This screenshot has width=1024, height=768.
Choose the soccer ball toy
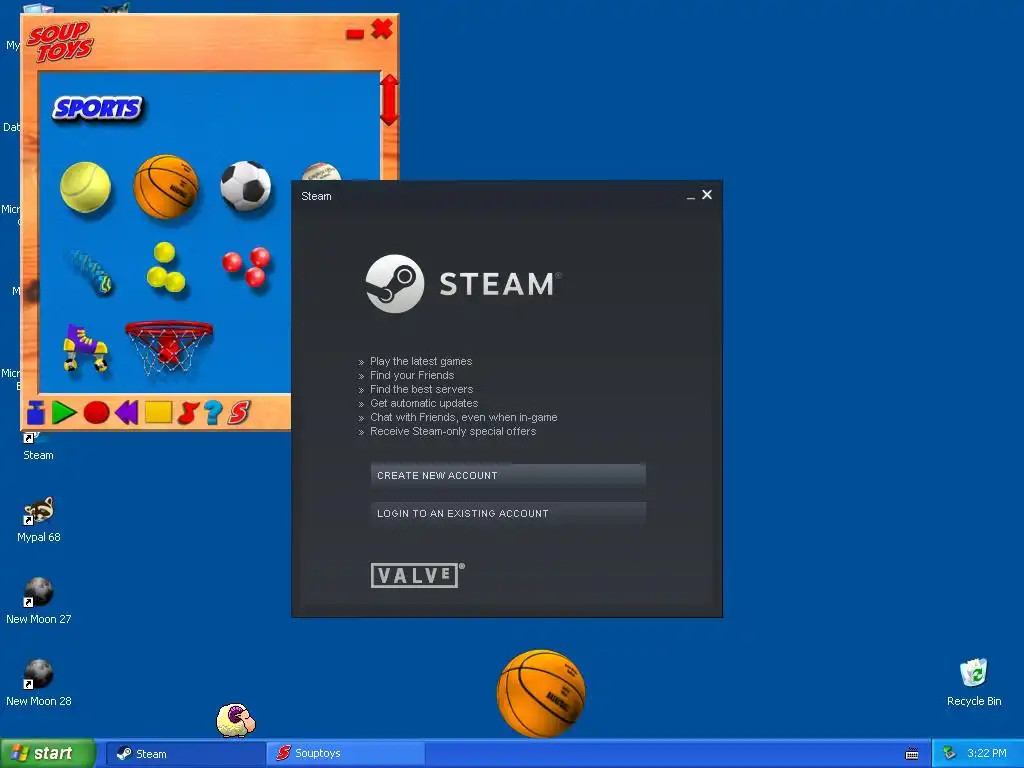246,186
